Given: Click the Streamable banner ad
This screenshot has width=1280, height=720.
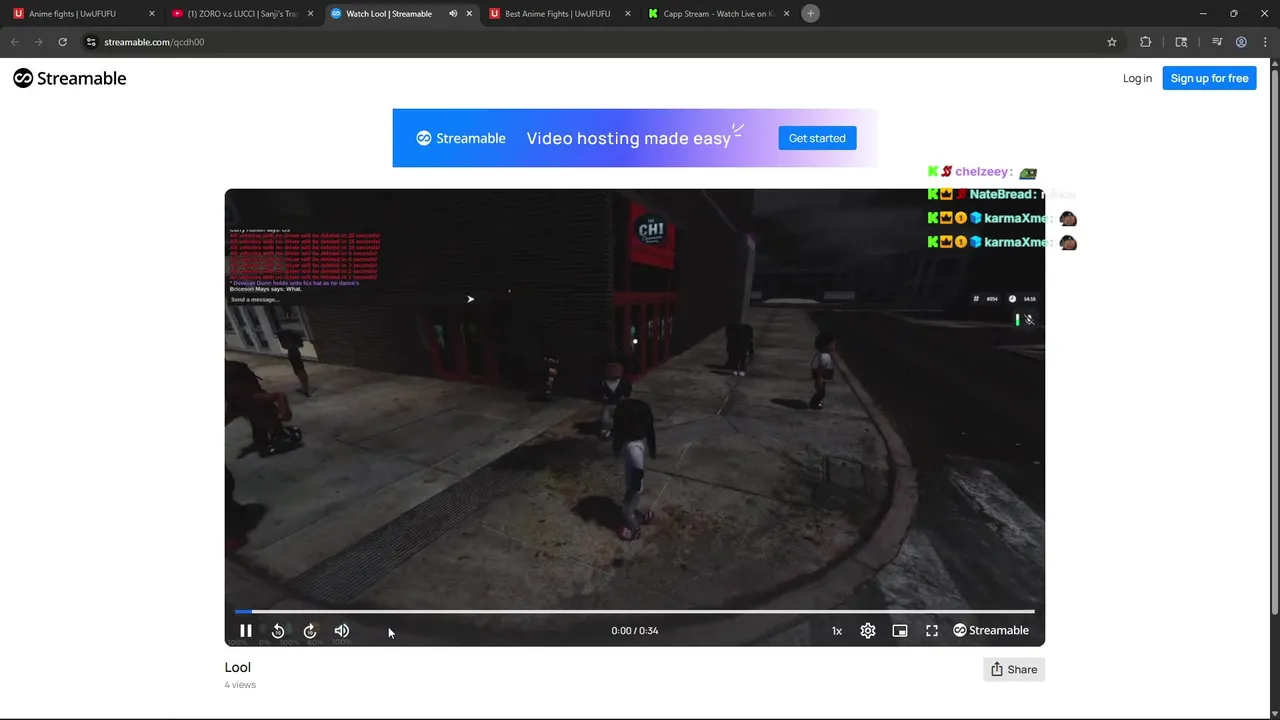Looking at the screenshot, I should pos(635,138).
